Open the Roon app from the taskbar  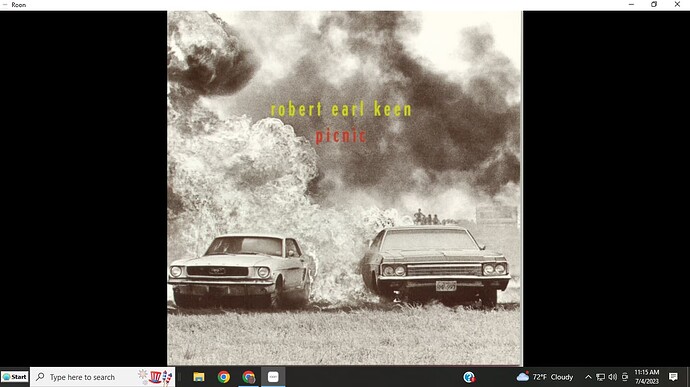coord(273,377)
